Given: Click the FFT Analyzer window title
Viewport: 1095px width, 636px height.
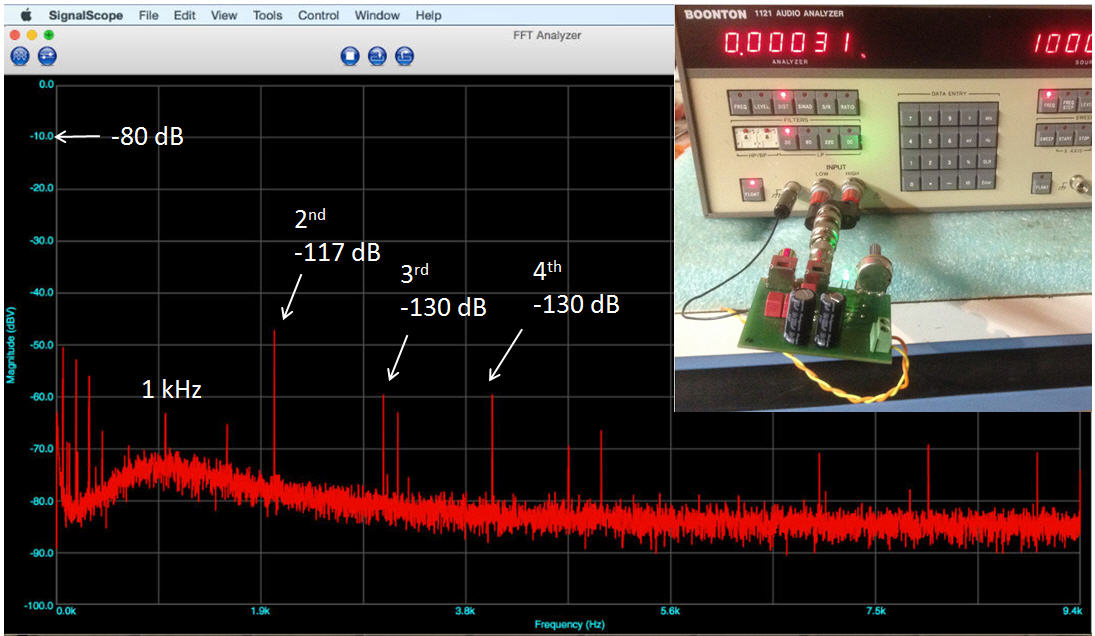Looking at the screenshot, I should coord(547,35).
